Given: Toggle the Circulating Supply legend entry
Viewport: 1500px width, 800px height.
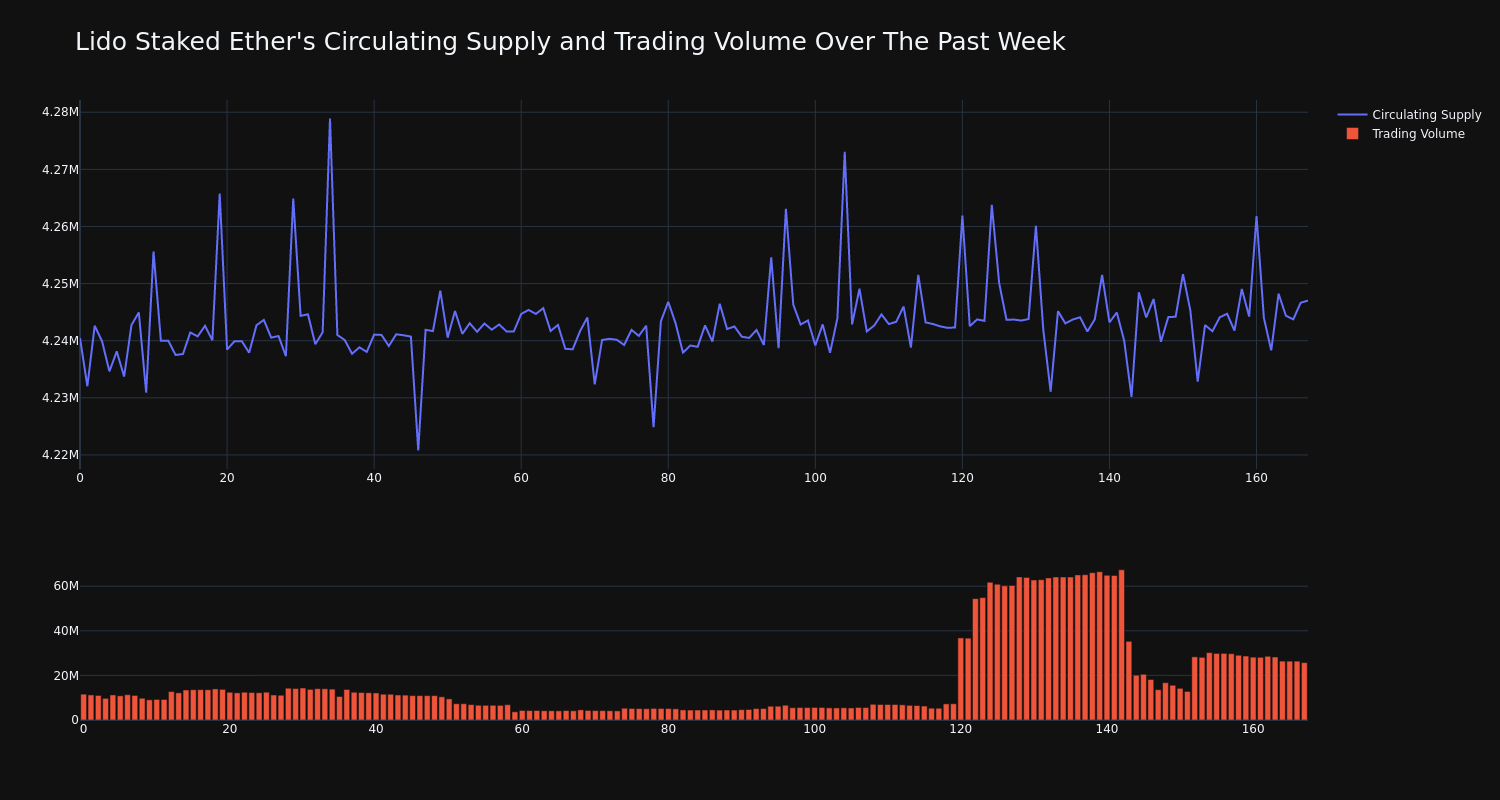Looking at the screenshot, I should click(x=1409, y=115).
